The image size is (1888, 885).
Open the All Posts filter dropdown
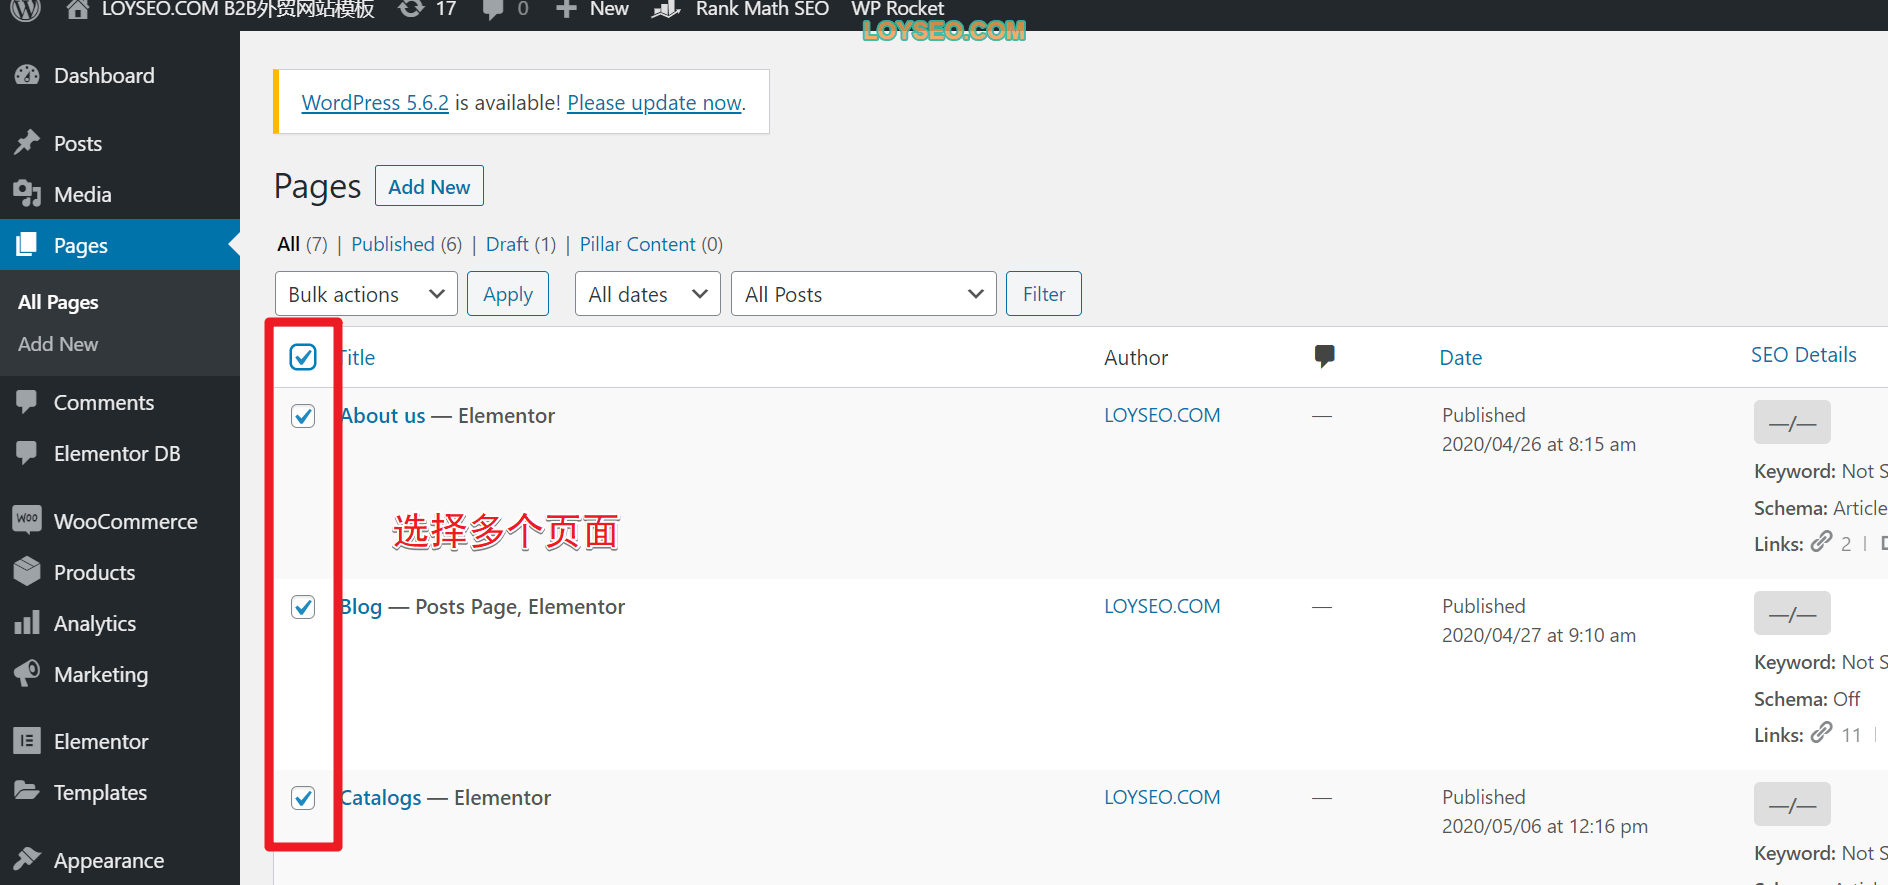(x=863, y=294)
